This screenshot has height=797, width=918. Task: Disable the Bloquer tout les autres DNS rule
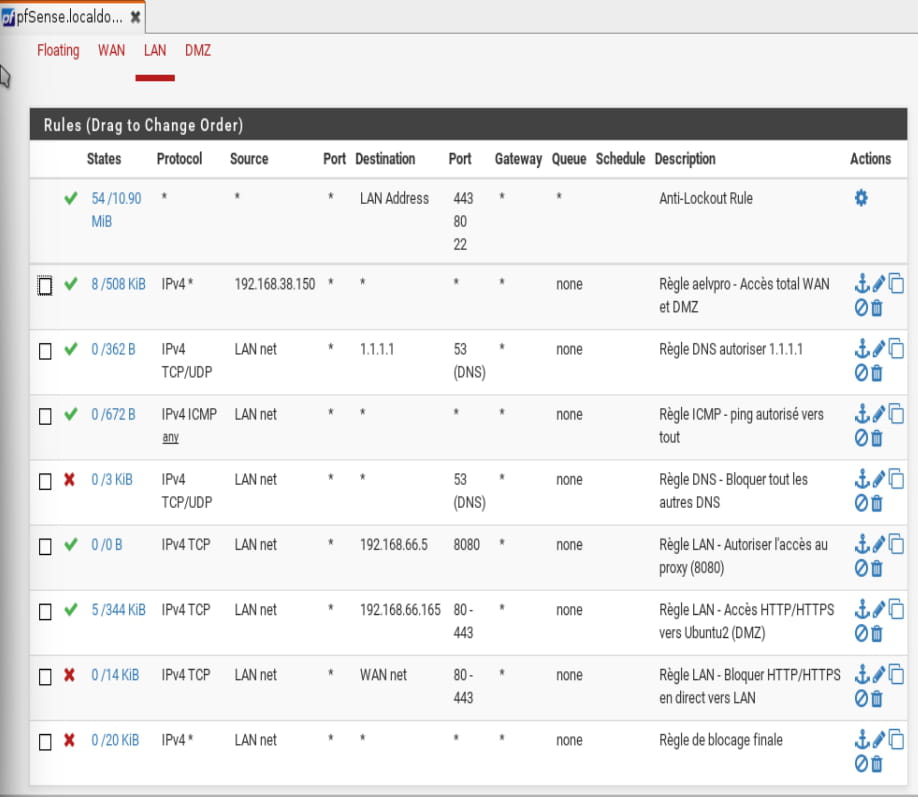coord(861,503)
